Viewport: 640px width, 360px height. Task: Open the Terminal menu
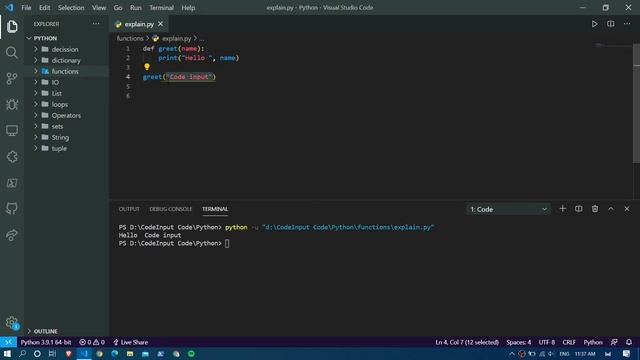[161, 8]
